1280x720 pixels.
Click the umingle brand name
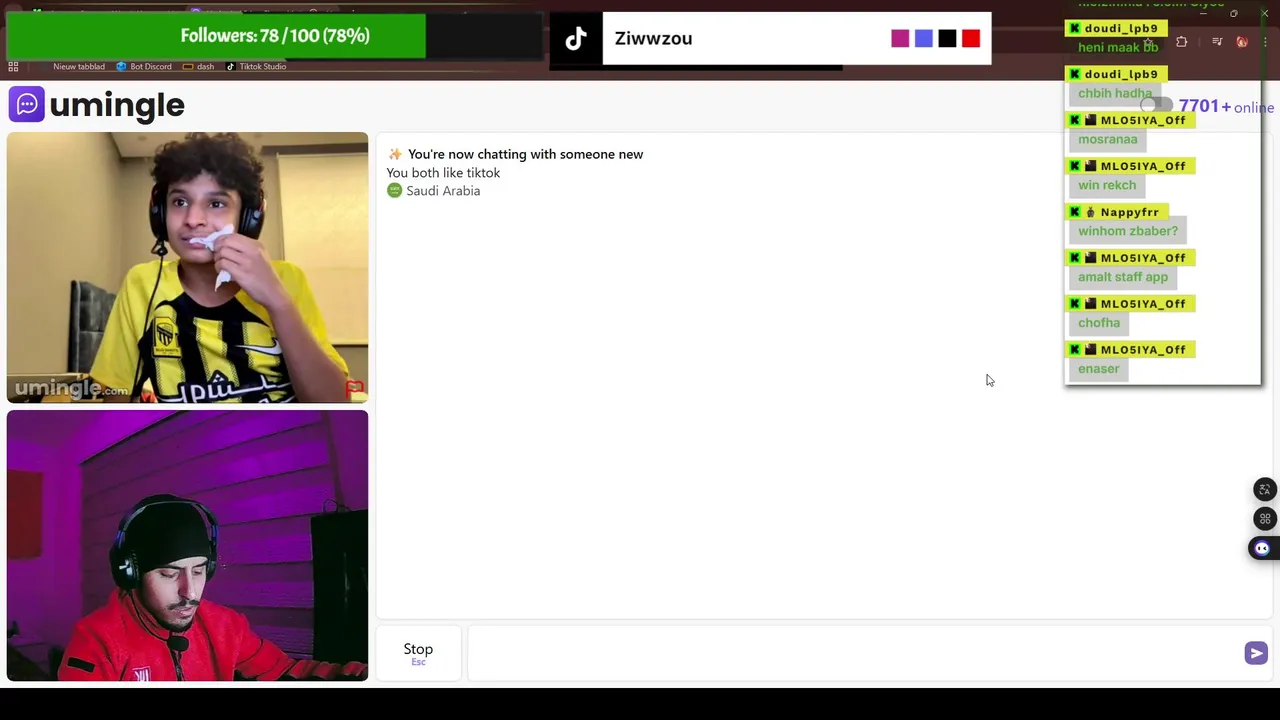pyautogui.click(x=117, y=104)
